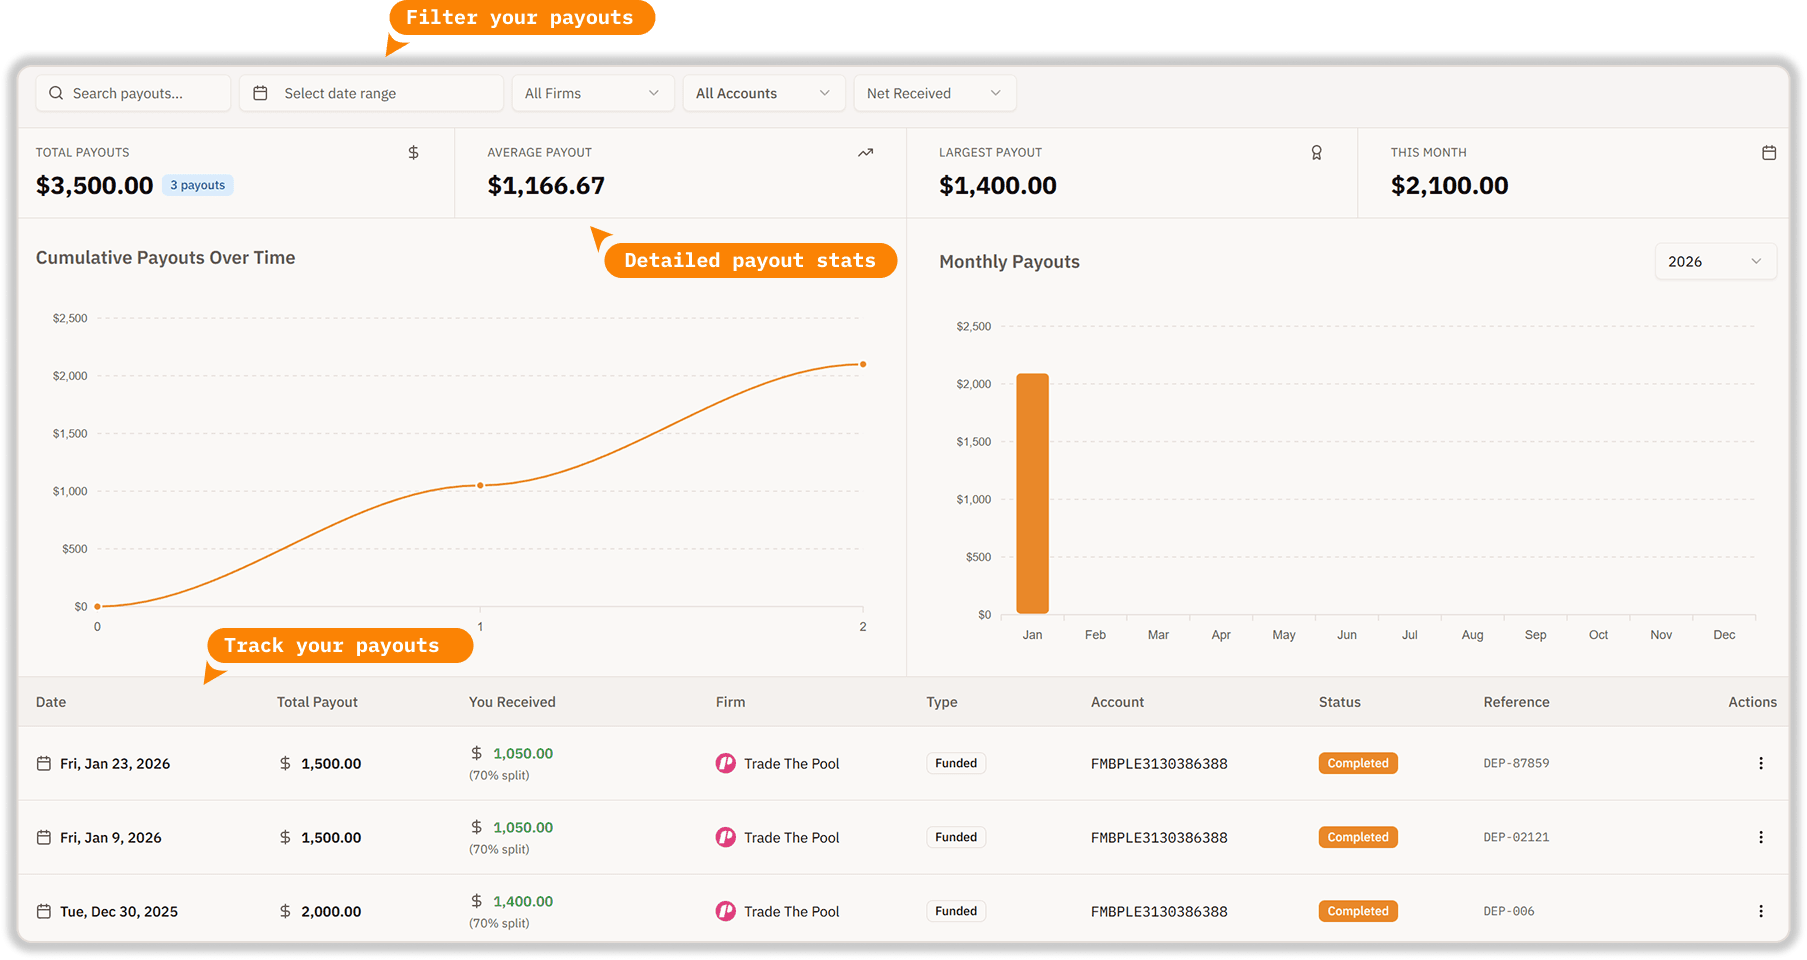Viewport: 1807px width, 960px height.
Task: Open the 2026 year selector
Action: coord(1715,261)
